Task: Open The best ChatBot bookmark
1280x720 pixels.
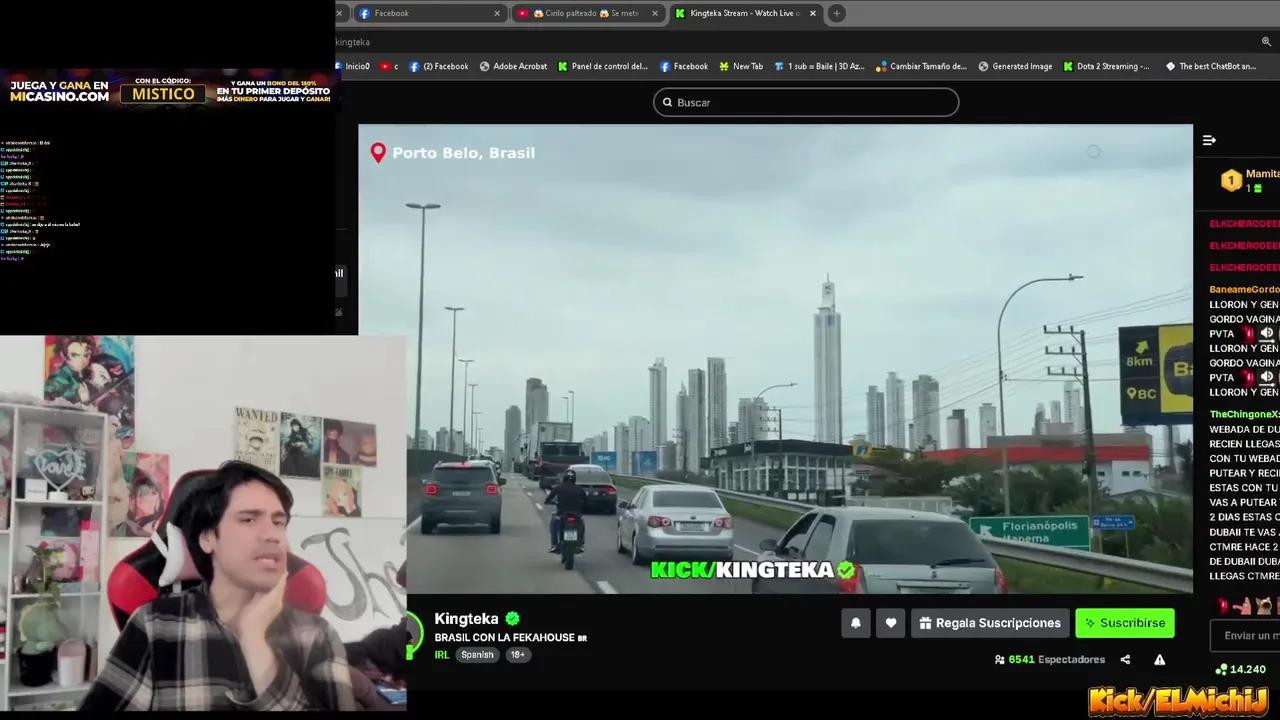Action: [1210, 66]
